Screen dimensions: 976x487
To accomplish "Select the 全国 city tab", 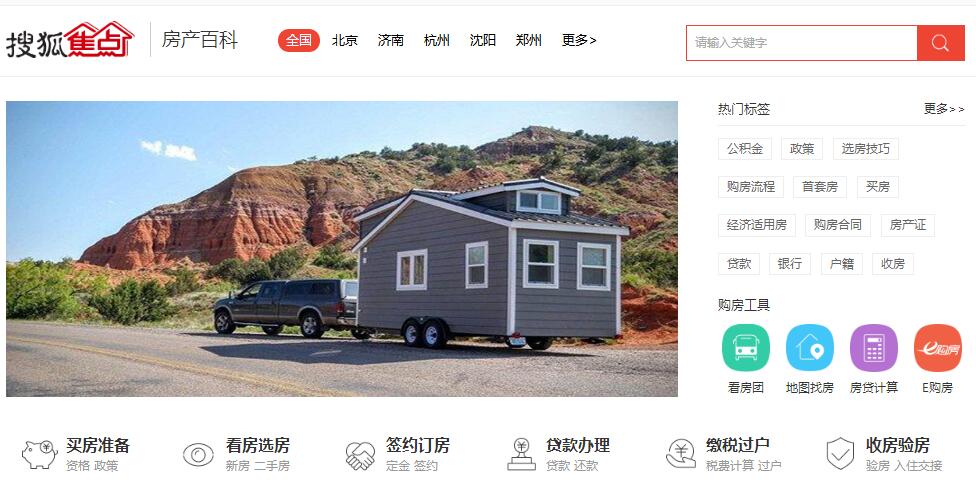I will (299, 40).
